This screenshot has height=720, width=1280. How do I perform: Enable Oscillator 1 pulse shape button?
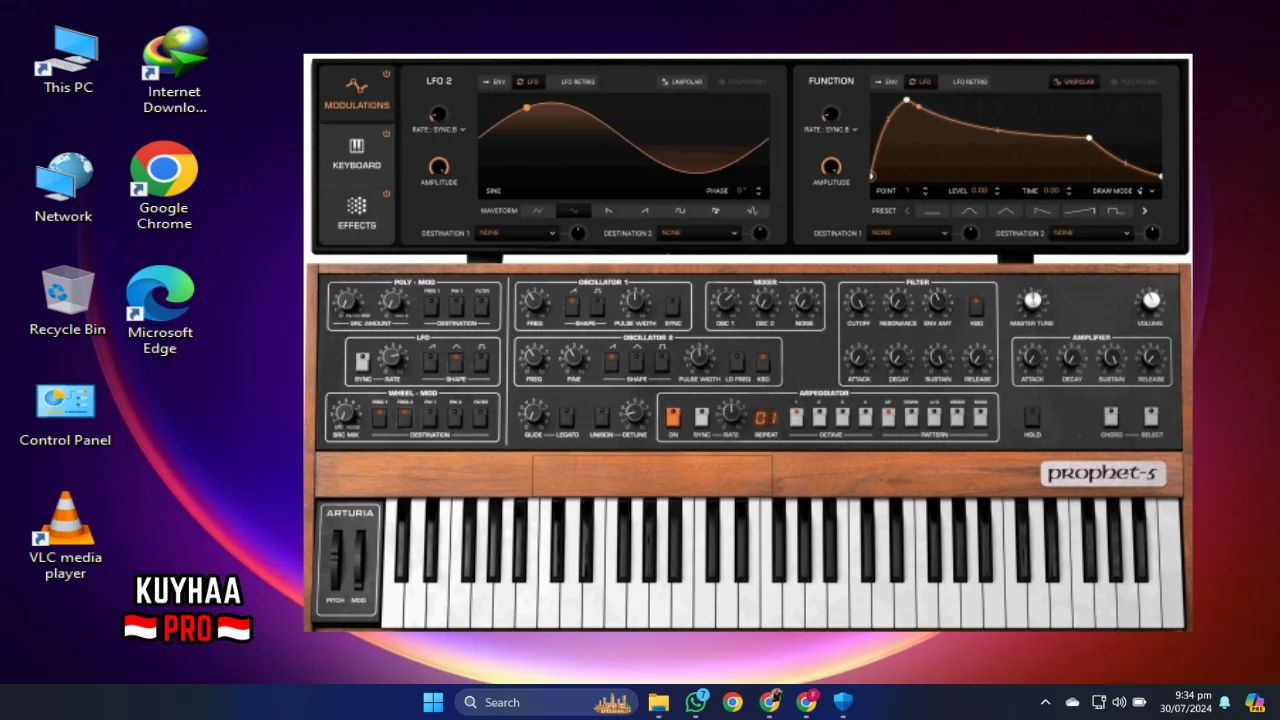pos(598,304)
